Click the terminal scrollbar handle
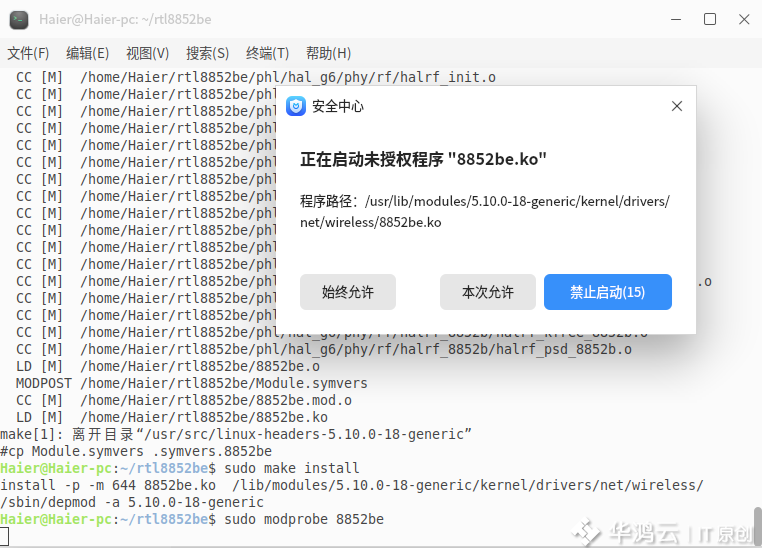Screen dimensions: 762x548 coord(758,526)
